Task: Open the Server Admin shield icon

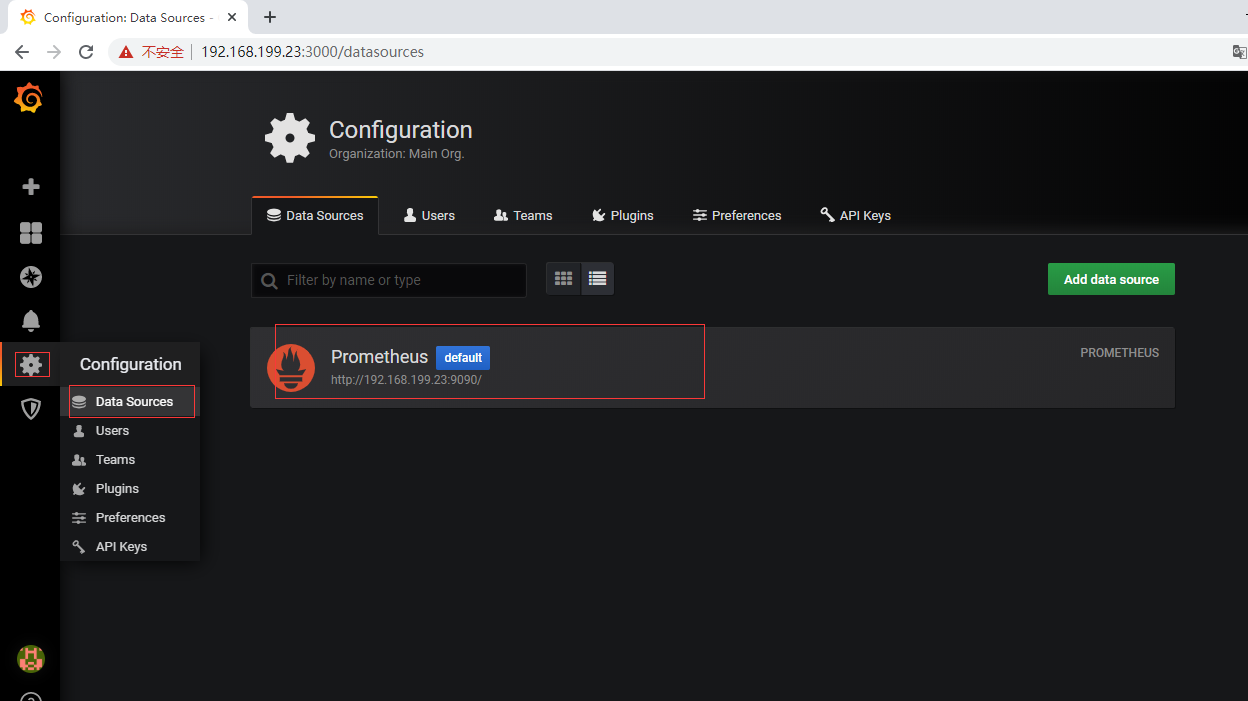Action: click(31, 408)
